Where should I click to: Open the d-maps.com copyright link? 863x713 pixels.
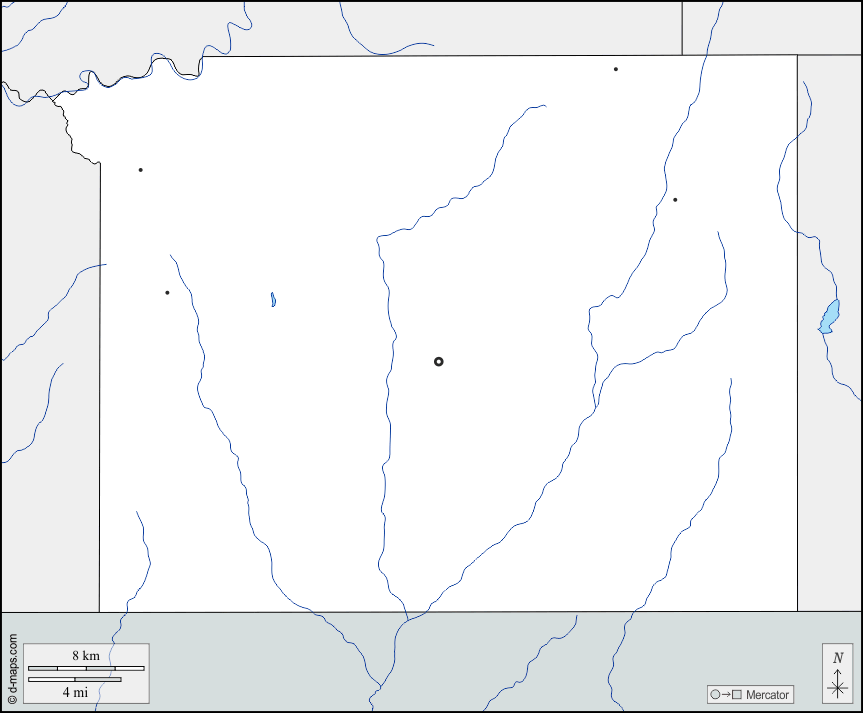(x=12, y=669)
